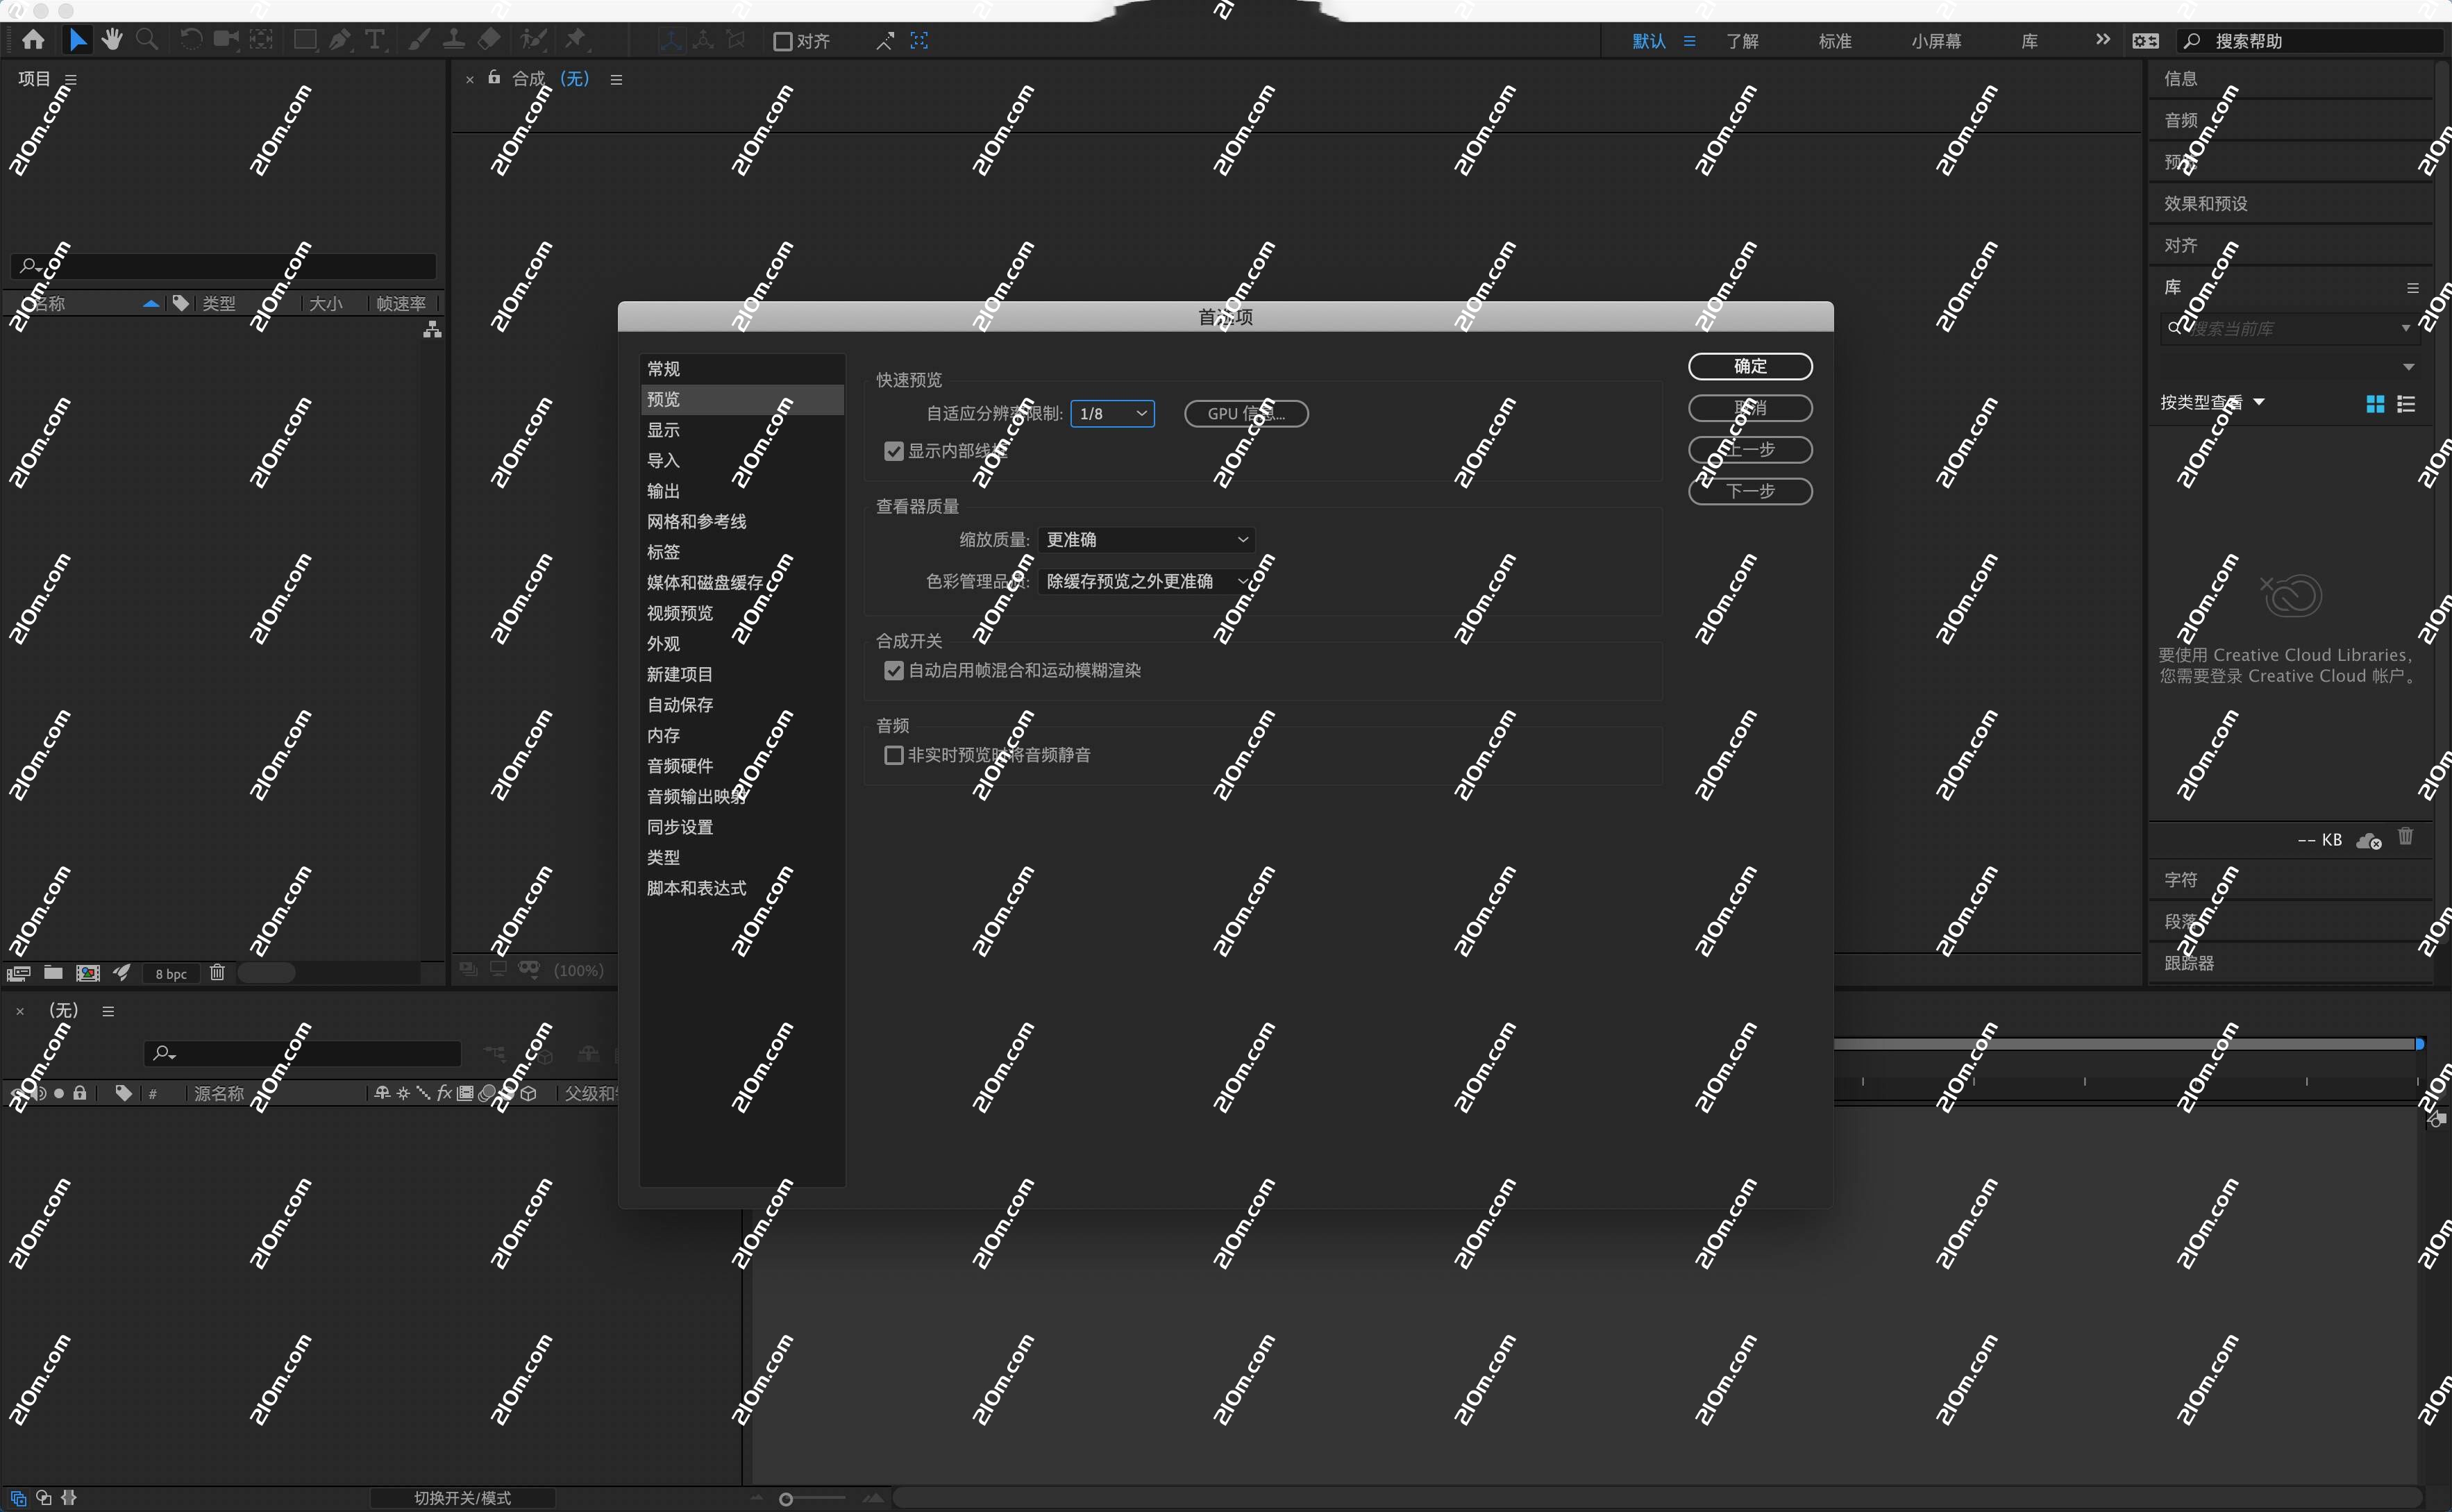2452x1512 pixels.
Task: Click the 确定 button
Action: coord(1750,366)
